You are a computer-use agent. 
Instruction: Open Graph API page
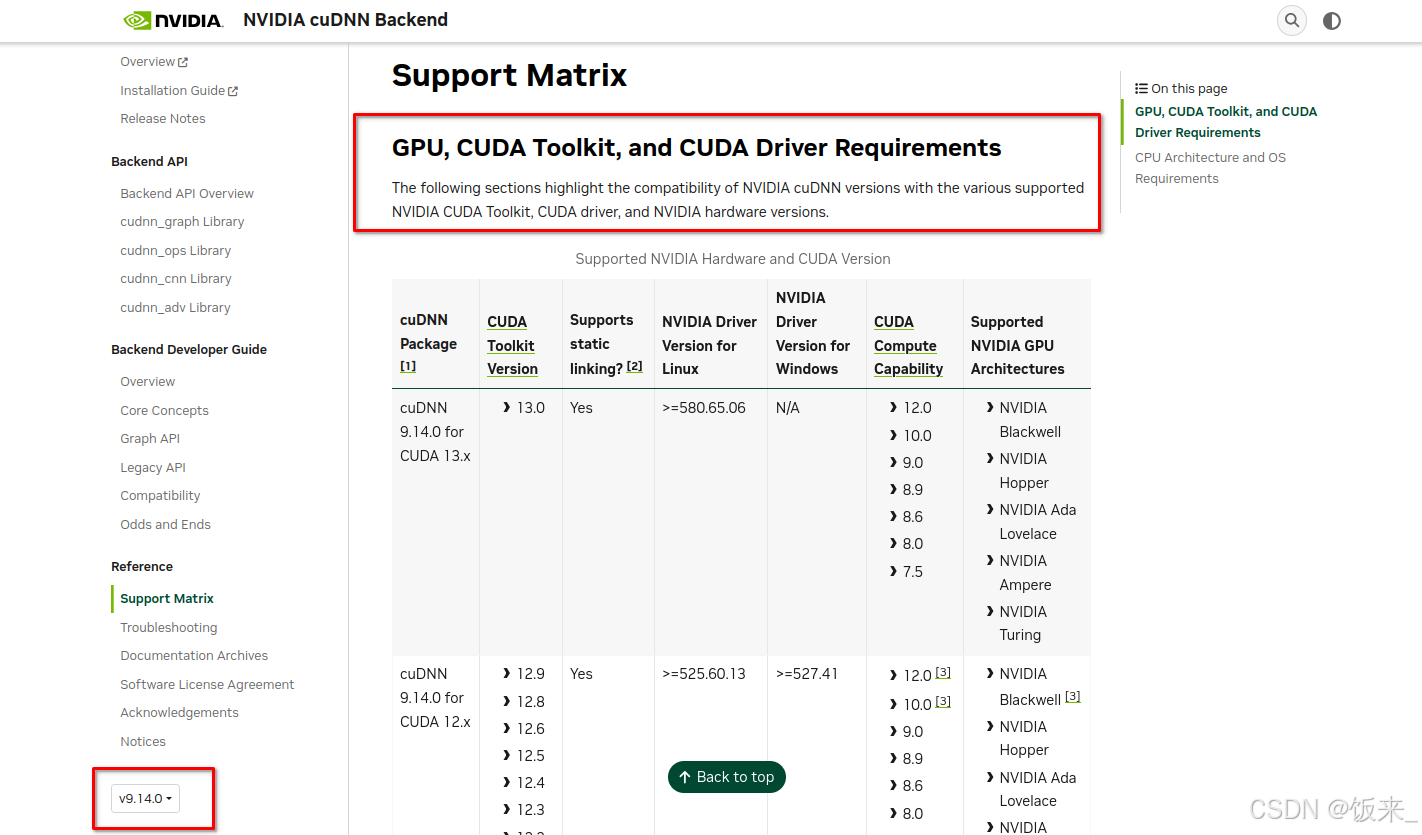pos(150,439)
